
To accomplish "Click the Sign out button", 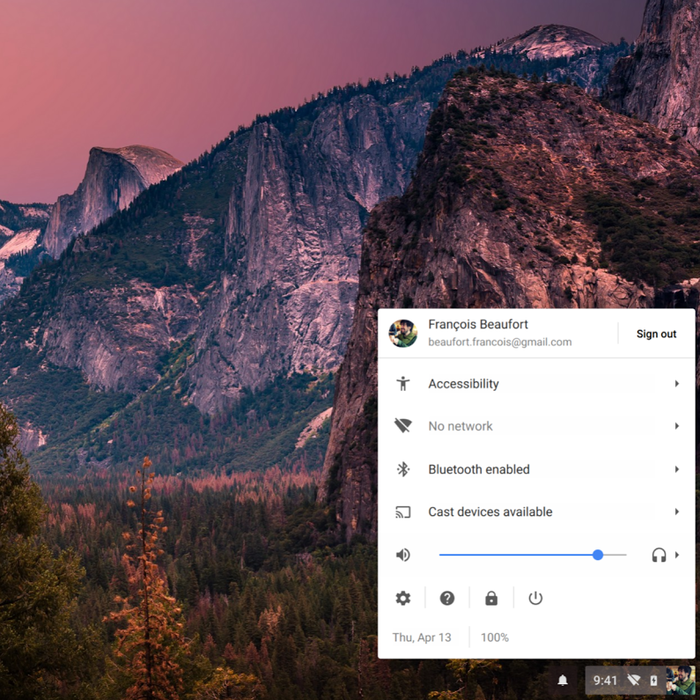I will [656, 334].
